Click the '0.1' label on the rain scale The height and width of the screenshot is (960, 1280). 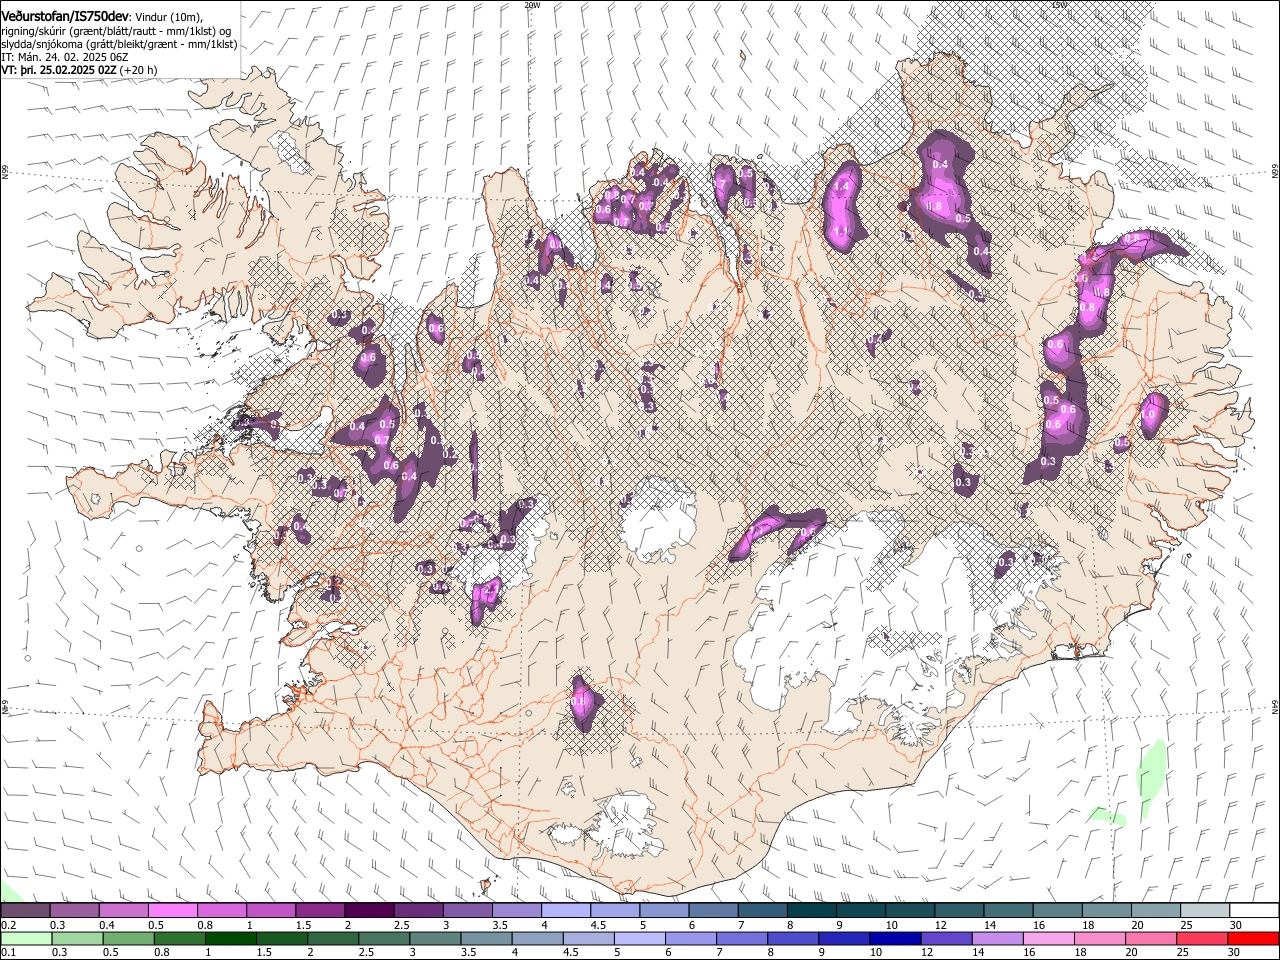coord(8,953)
